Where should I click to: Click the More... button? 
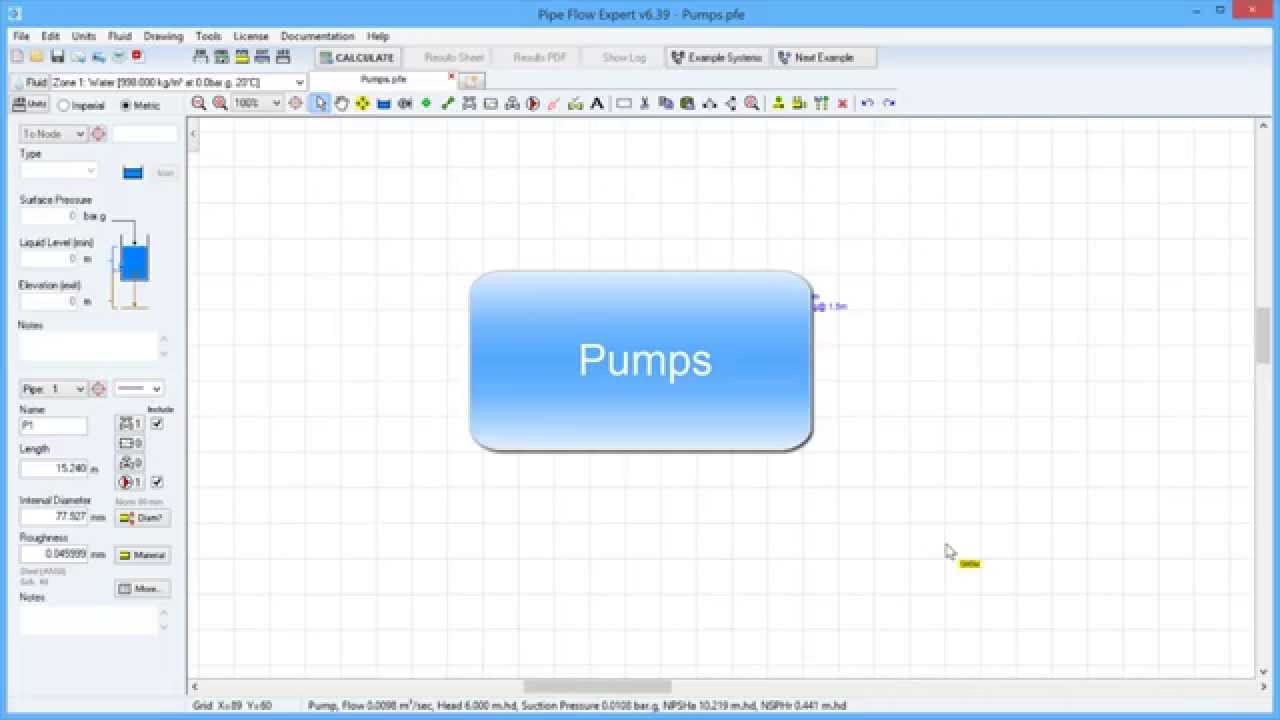pyautogui.click(x=142, y=589)
